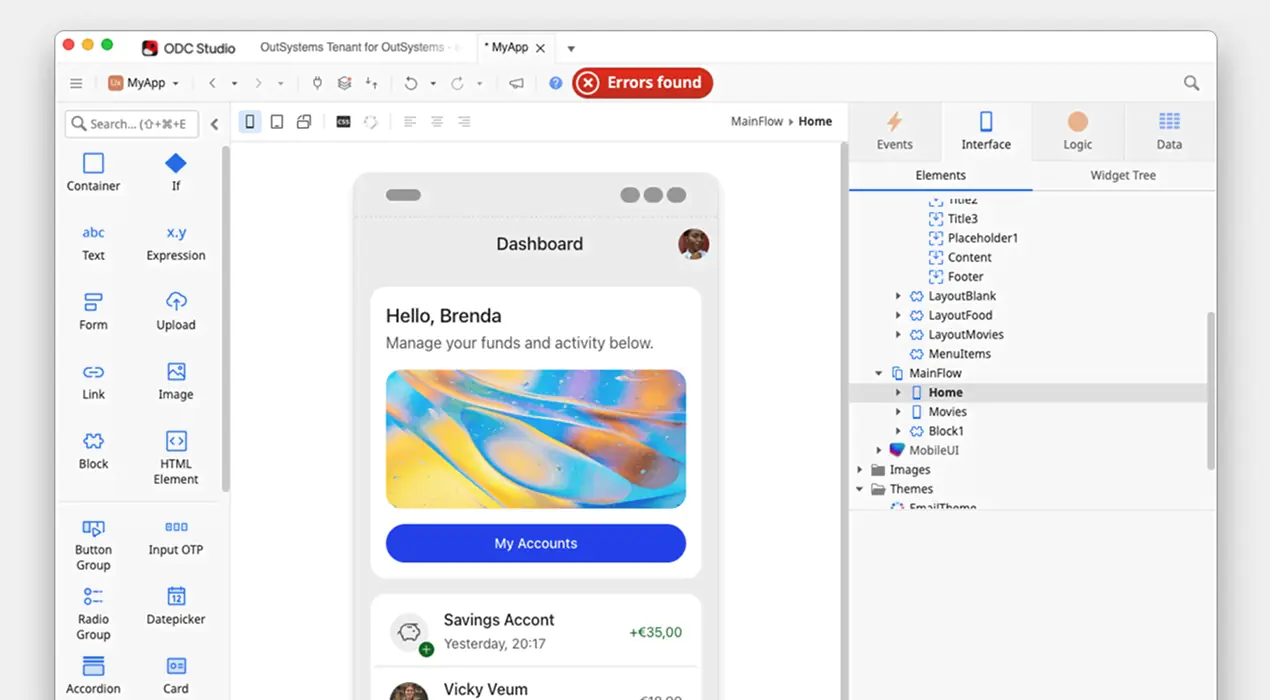Enable phone preview mode
Image resolution: width=1270 pixels, height=700 pixels.
[x=249, y=121]
